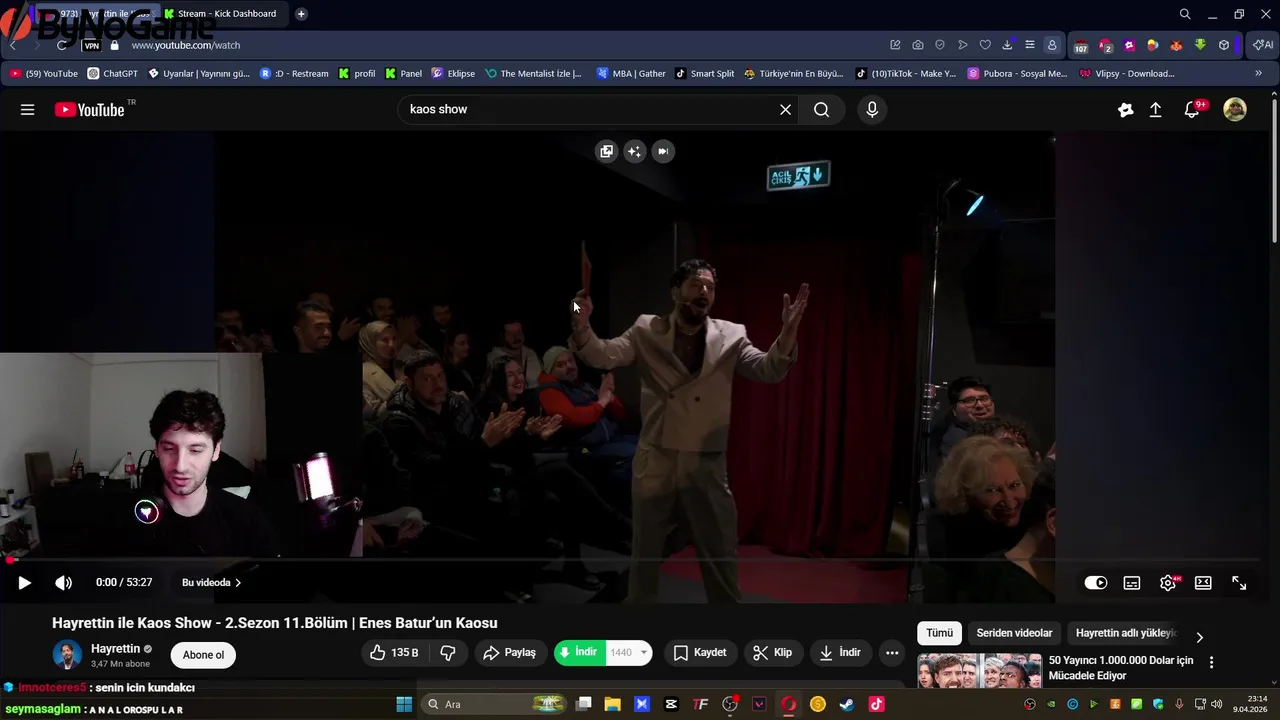Select 'Hayrettin adlı yükleyici' chip
Viewport: 1280px width, 720px height.
pos(1126,633)
